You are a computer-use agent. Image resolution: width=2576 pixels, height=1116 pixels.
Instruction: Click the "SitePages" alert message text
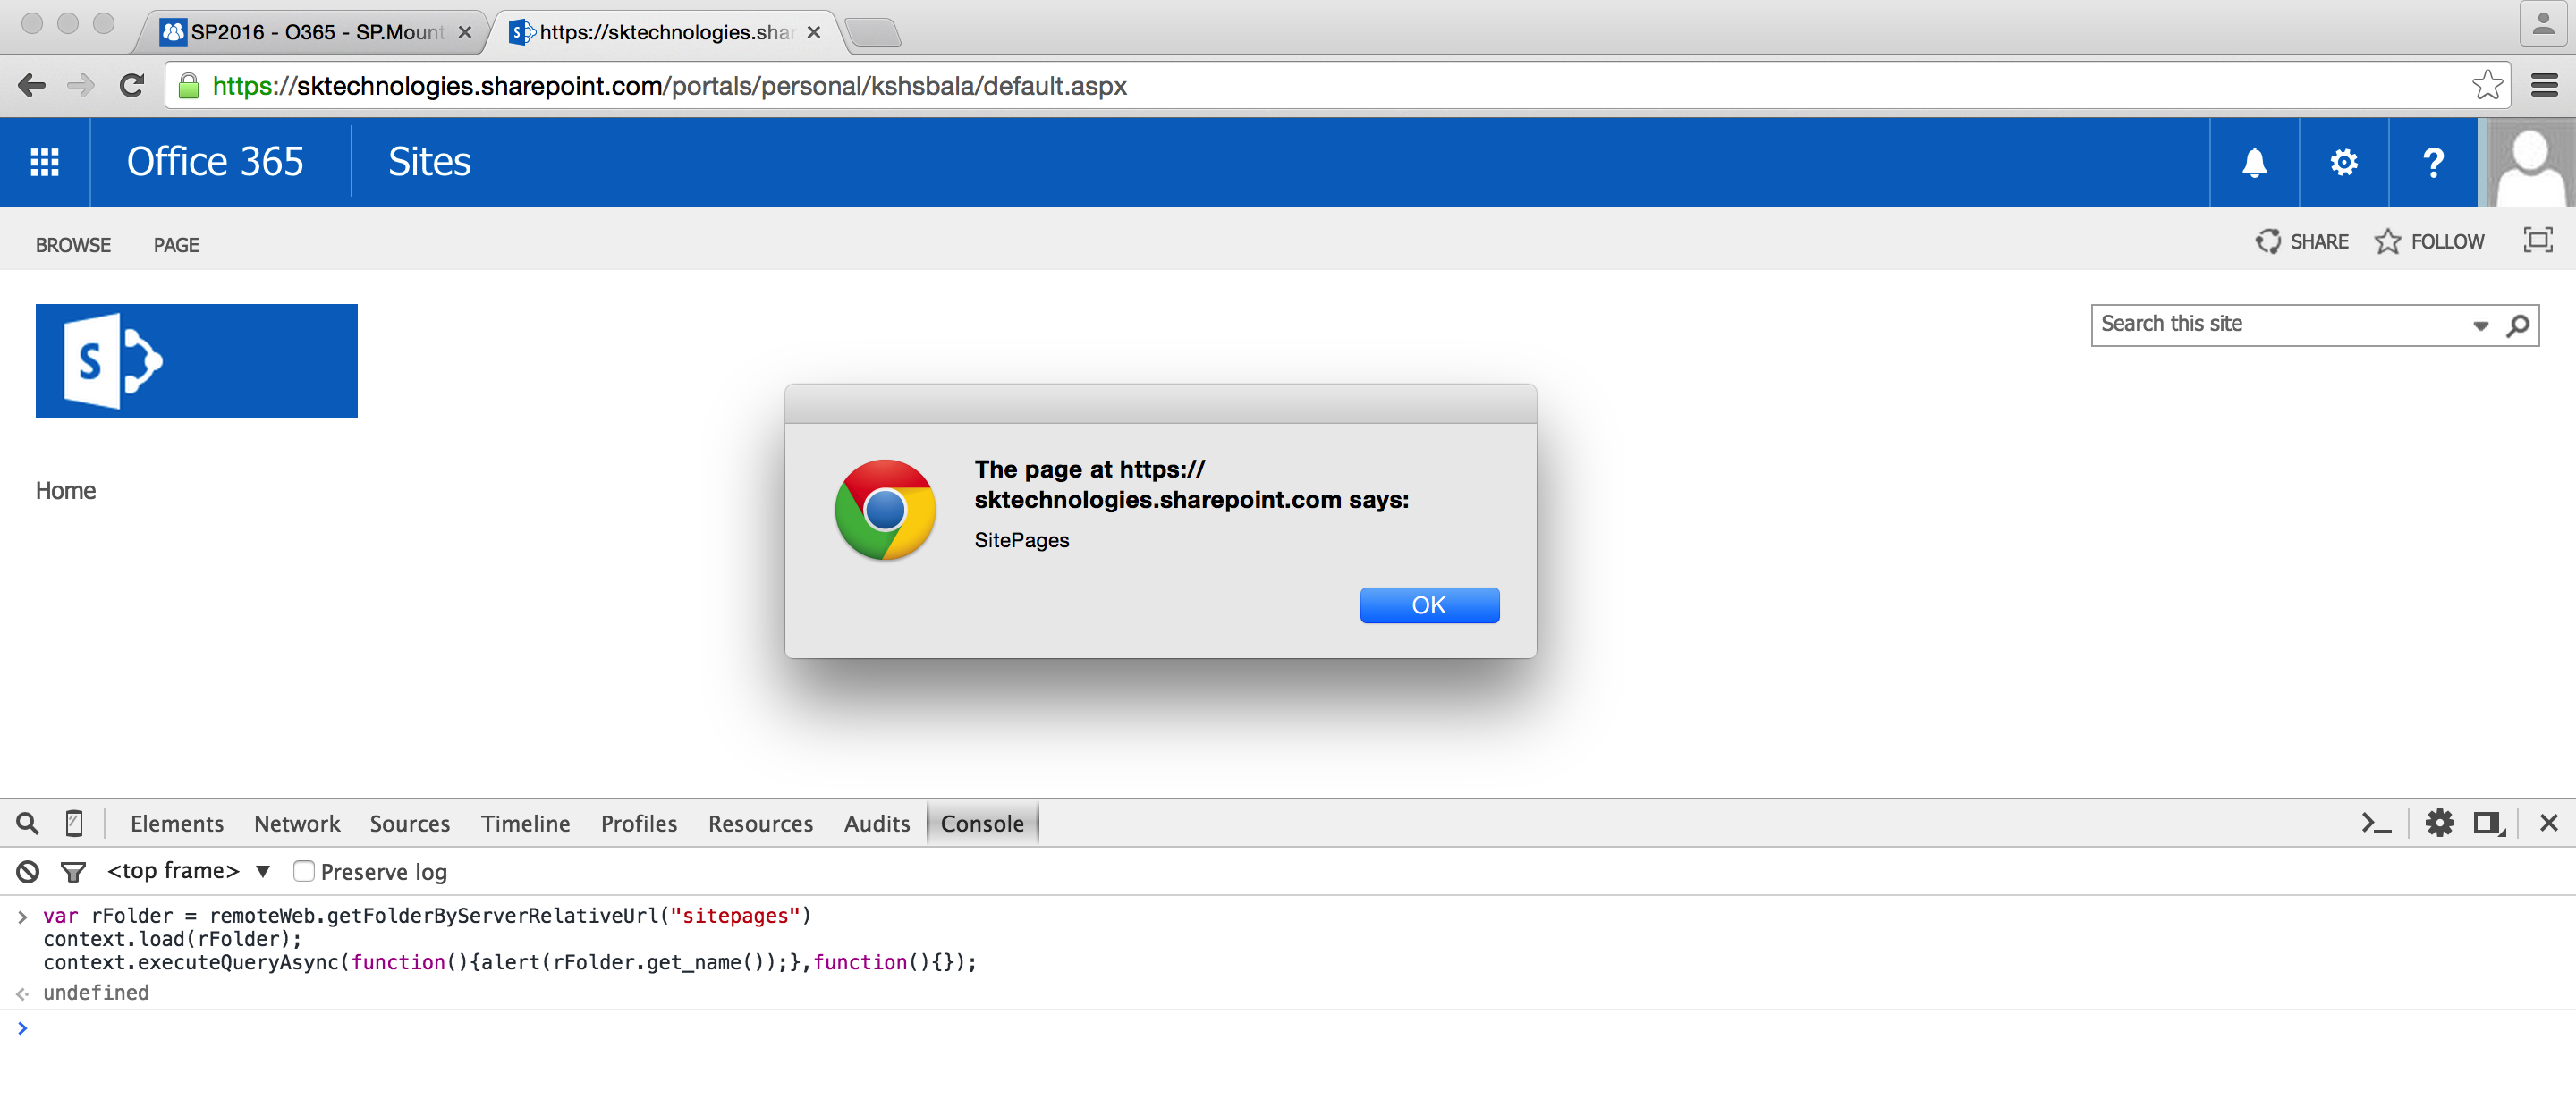(x=1022, y=540)
